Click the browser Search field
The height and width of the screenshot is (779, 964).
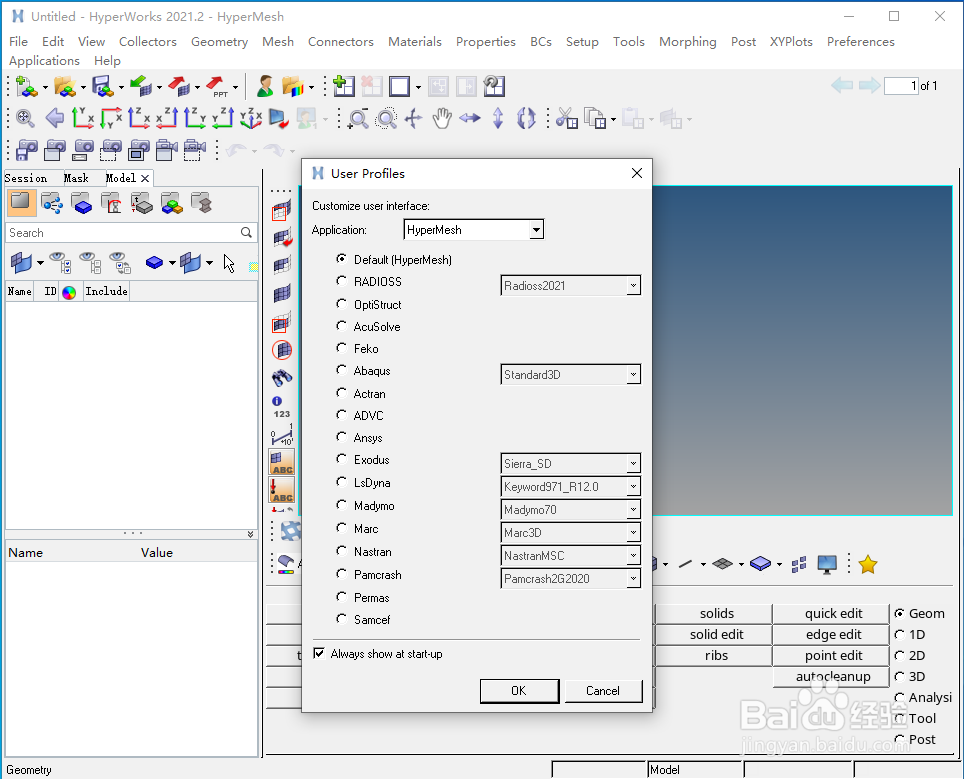click(131, 232)
